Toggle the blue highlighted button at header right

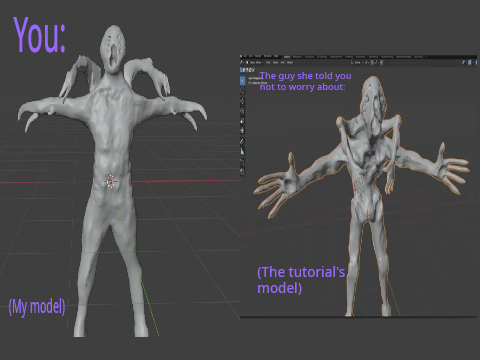click(469, 63)
